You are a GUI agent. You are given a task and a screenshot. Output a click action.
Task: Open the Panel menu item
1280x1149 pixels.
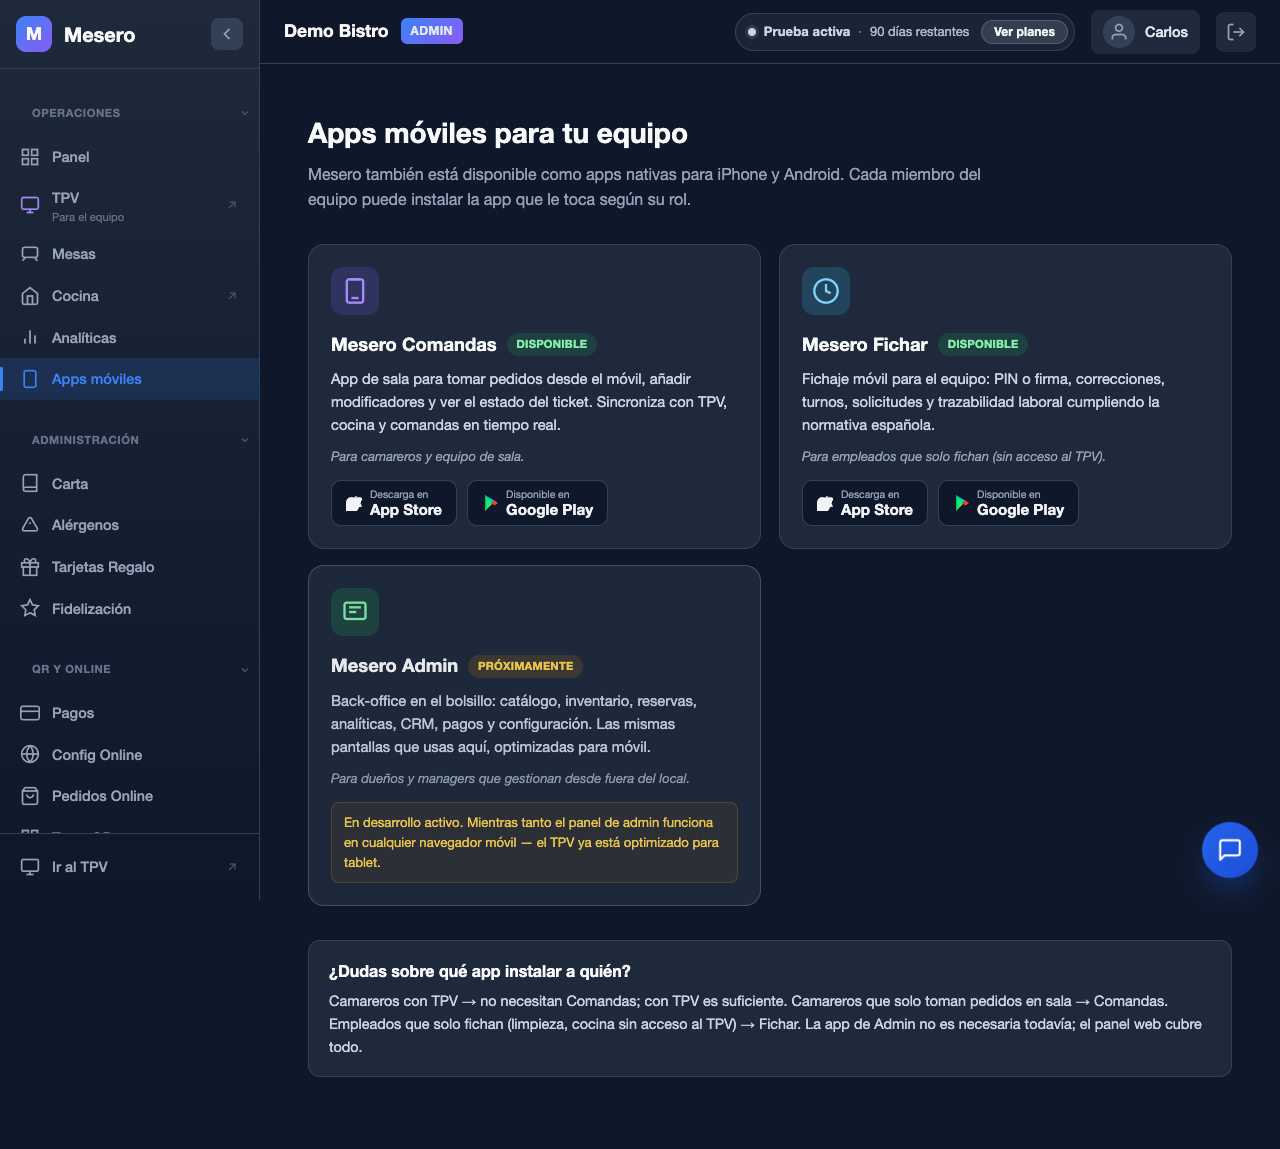coord(130,157)
